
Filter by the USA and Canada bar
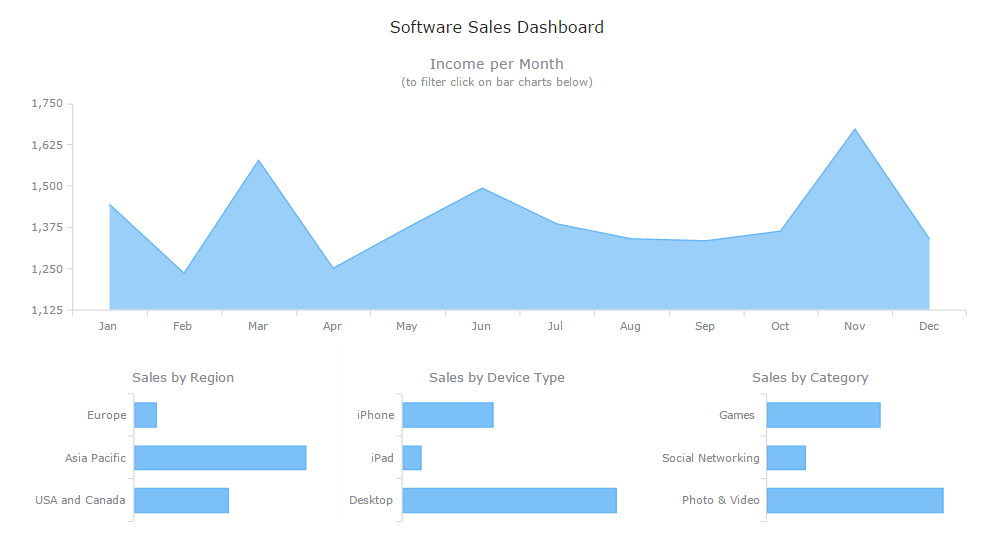click(181, 500)
